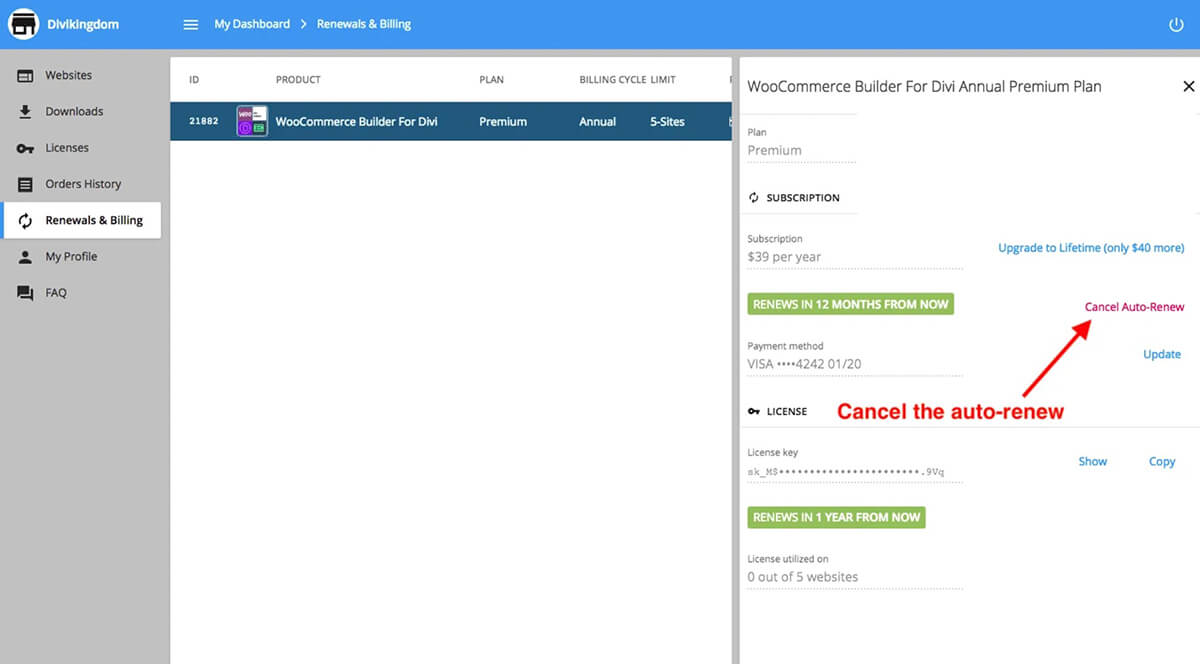
Task: Click the License section key icon
Action: coord(754,411)
